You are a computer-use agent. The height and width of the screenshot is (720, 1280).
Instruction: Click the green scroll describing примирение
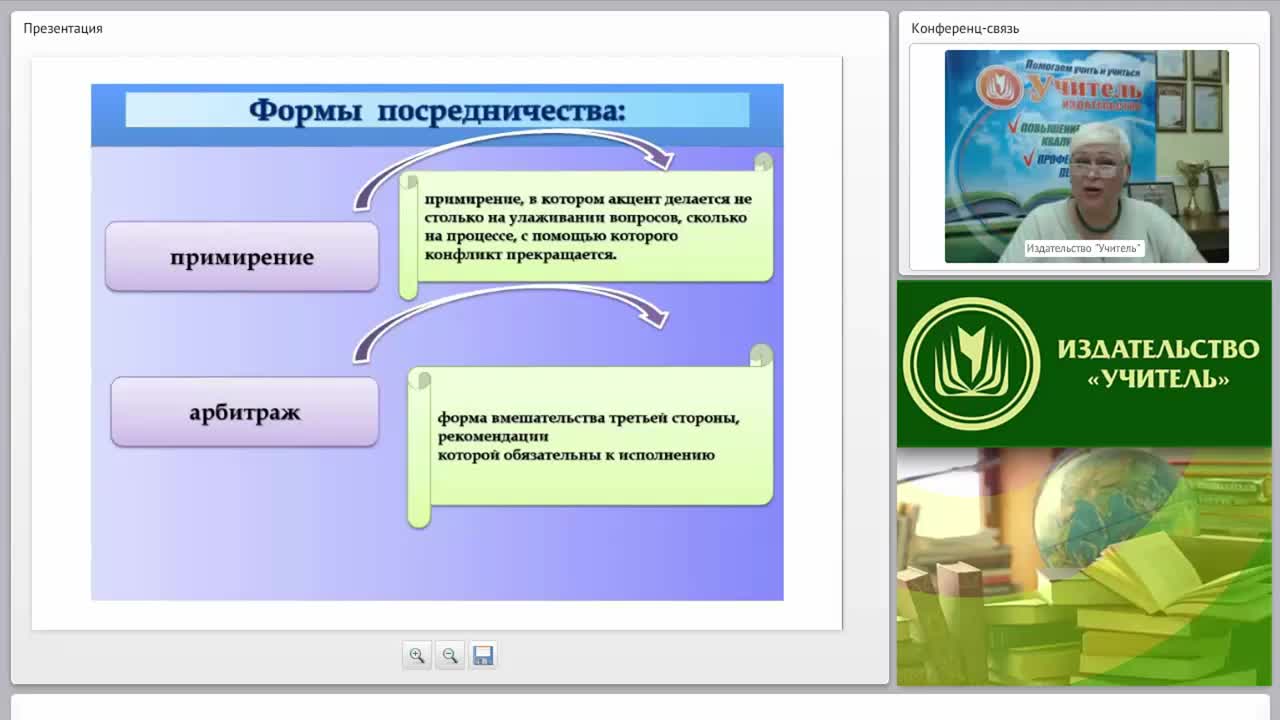coord(586,227)
